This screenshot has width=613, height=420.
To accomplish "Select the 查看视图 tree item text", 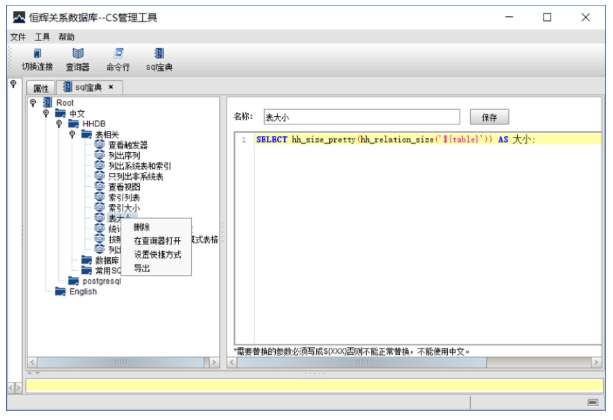I will point(124,187).
